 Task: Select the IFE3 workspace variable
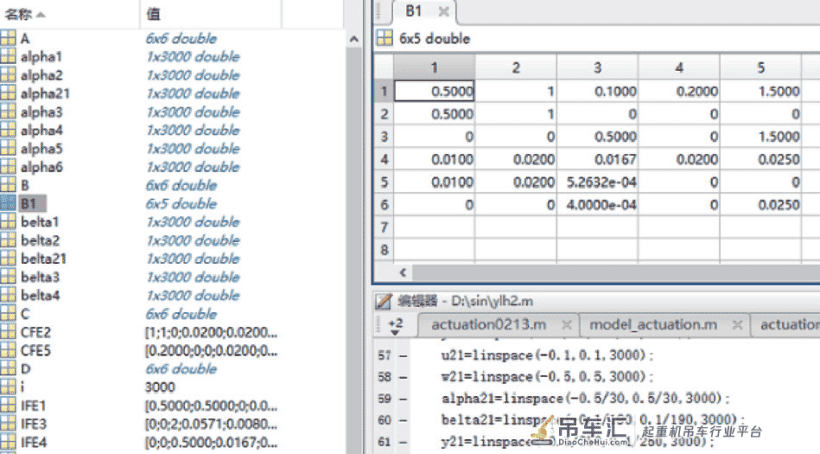[33, 424]
